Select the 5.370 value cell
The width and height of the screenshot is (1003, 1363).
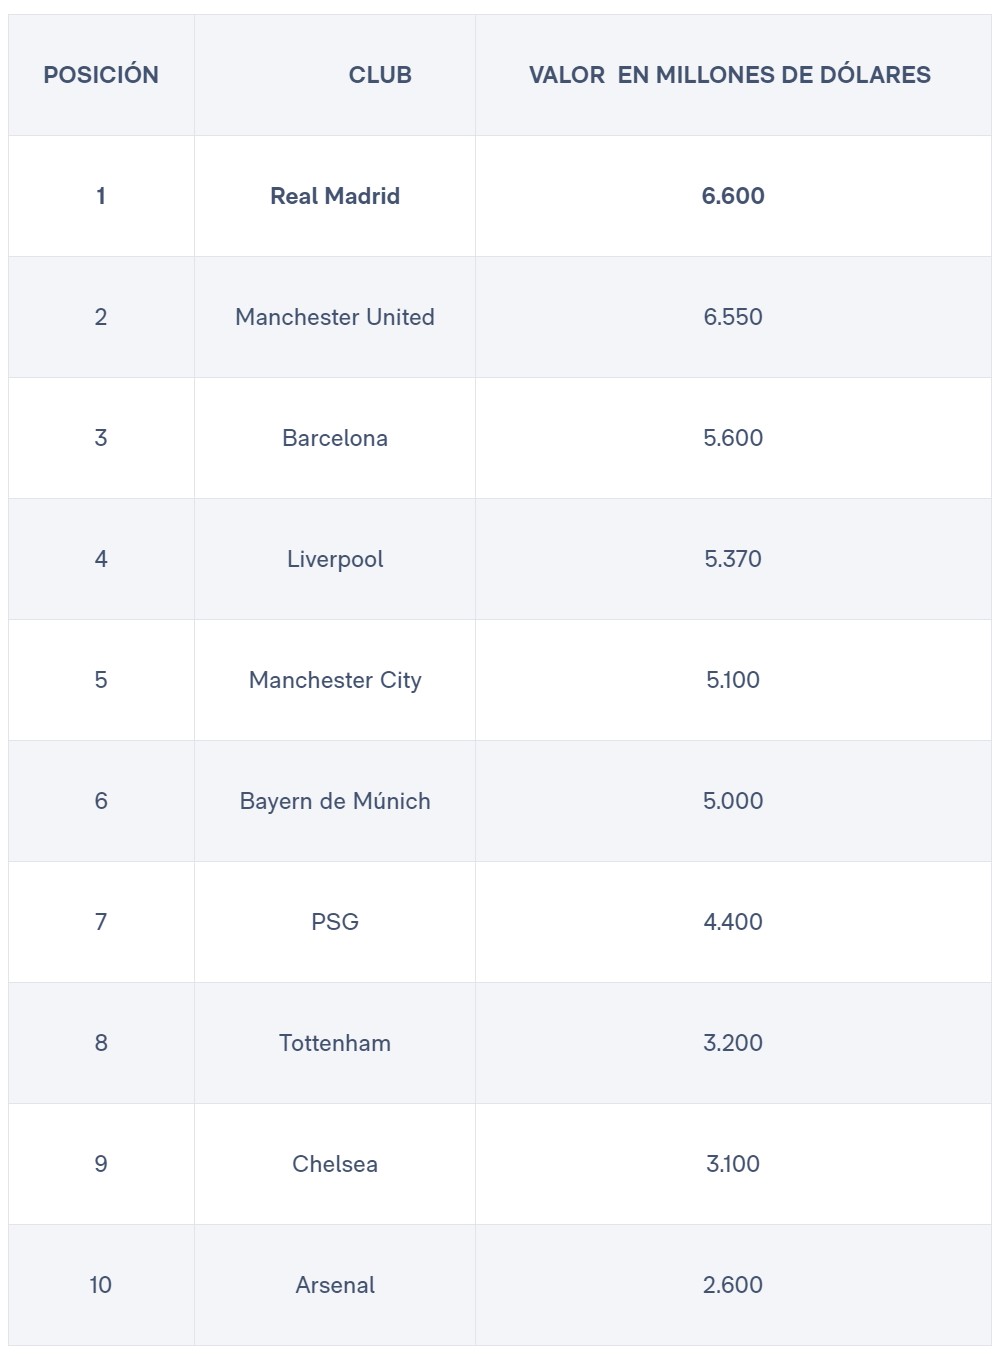(733, 559)
